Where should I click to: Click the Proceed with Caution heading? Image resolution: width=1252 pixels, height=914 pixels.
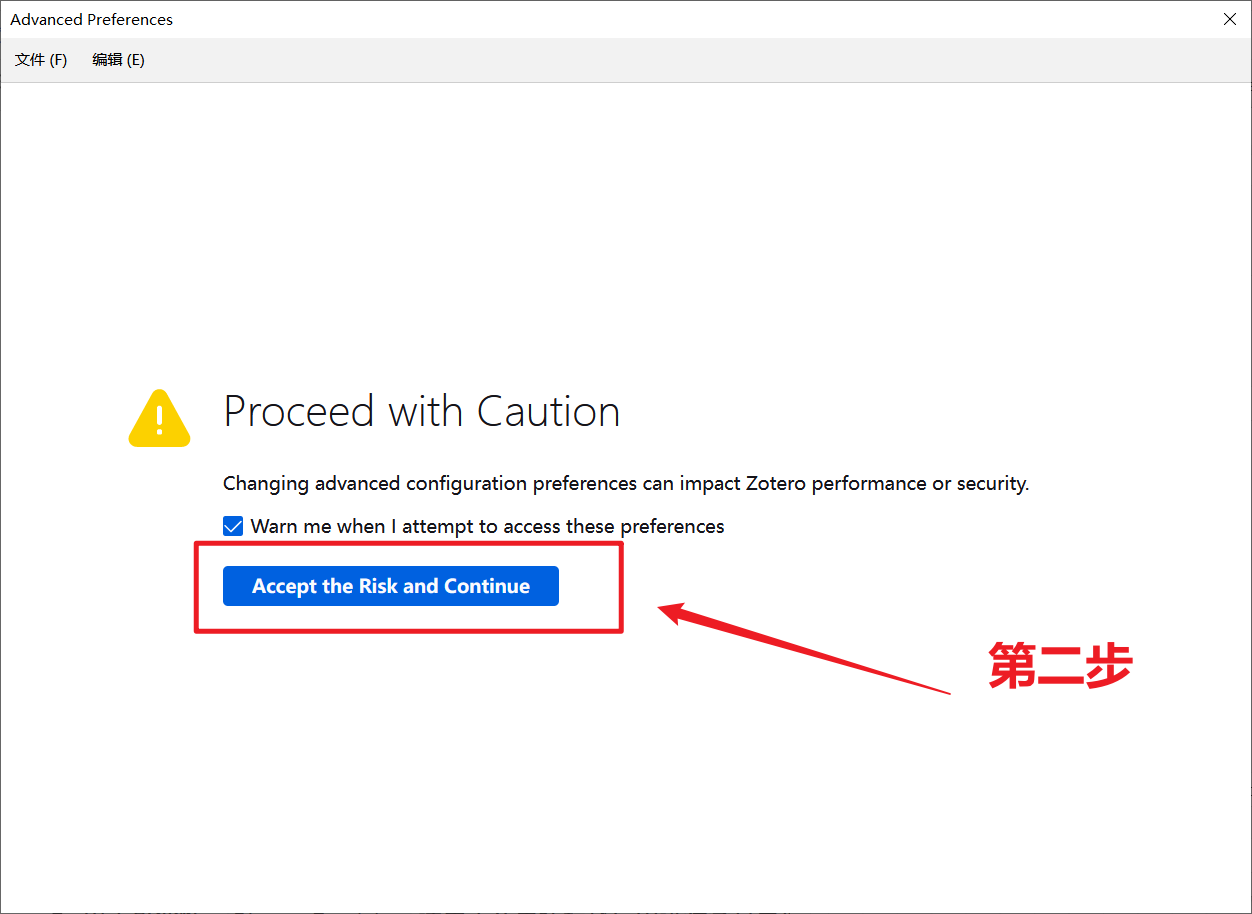[422, 411]
